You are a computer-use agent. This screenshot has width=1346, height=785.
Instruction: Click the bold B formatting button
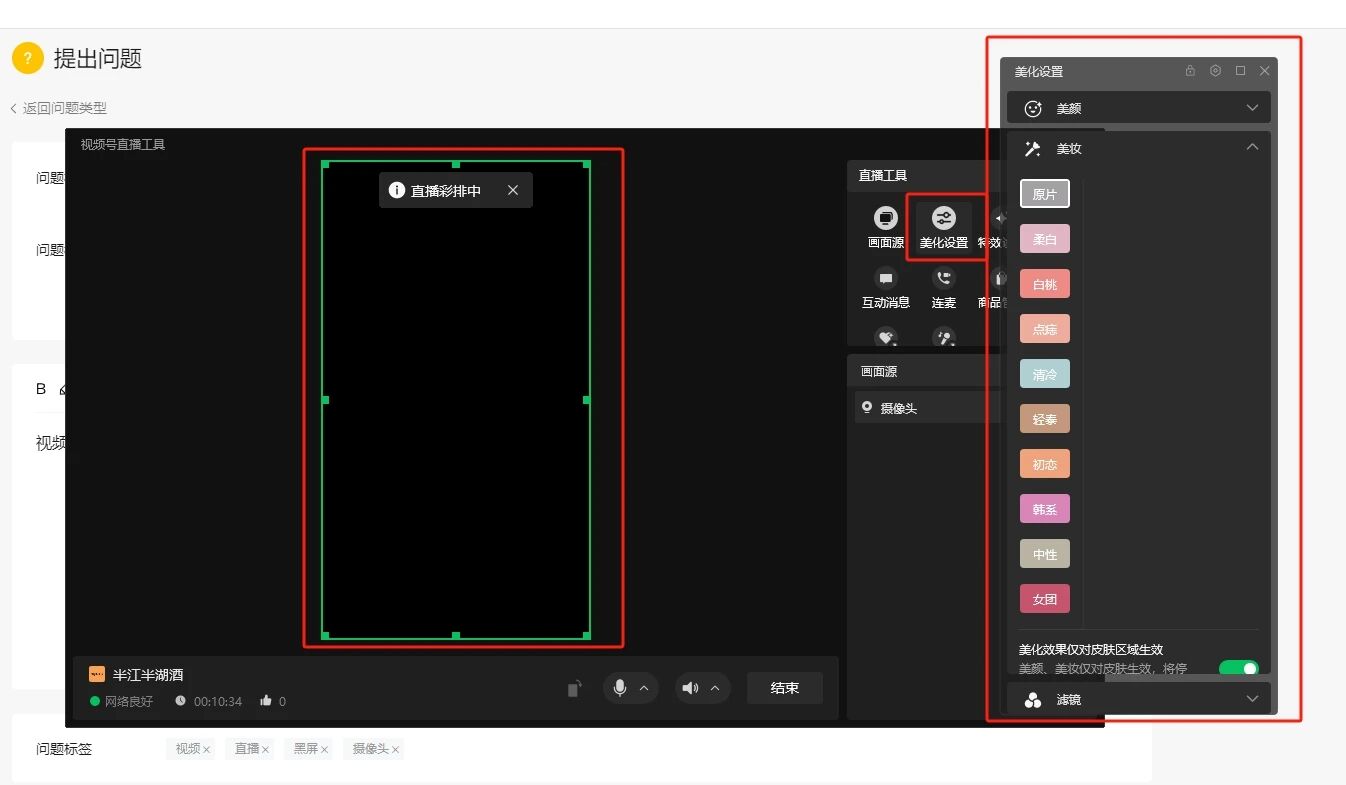41,389
